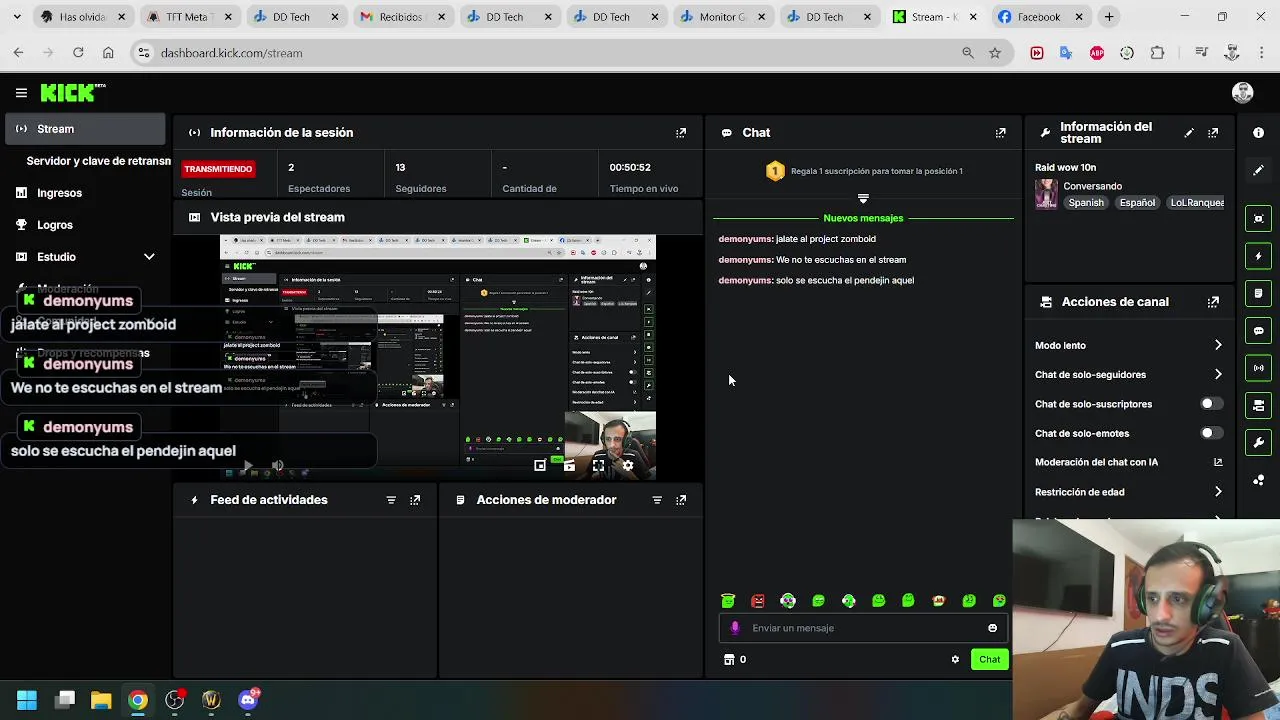Switch to the Facebook browser tab
Image resolution: width=1280 pixels, height=720 pixels.
click(1040, 17)
